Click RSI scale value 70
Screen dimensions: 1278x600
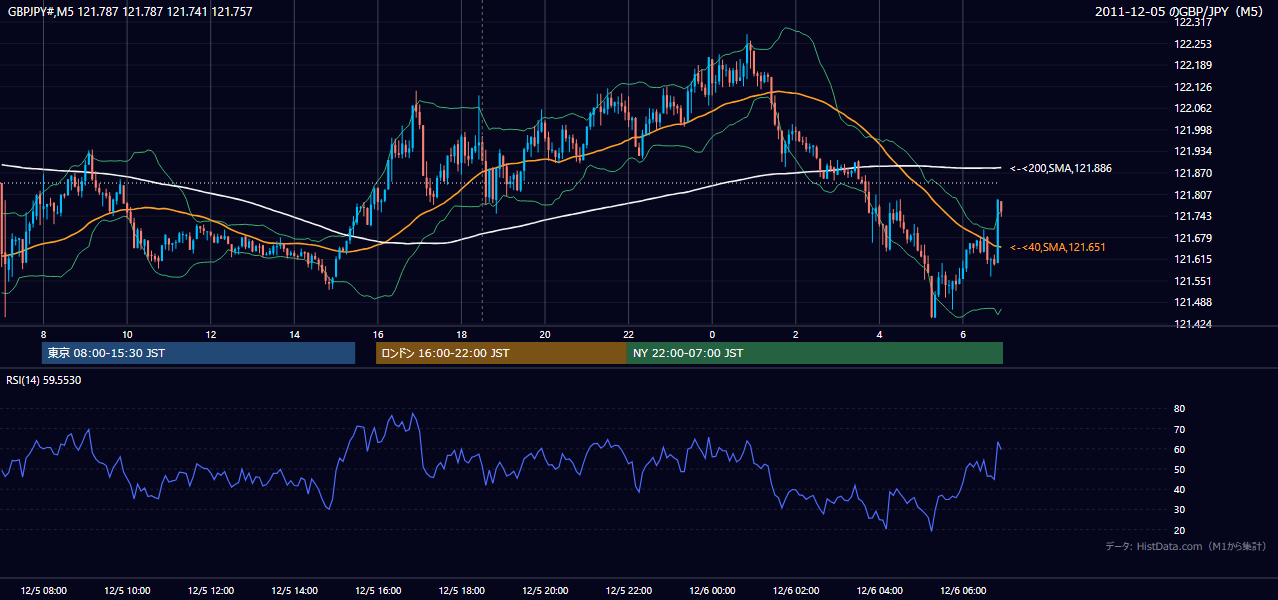coord(1179,430)
